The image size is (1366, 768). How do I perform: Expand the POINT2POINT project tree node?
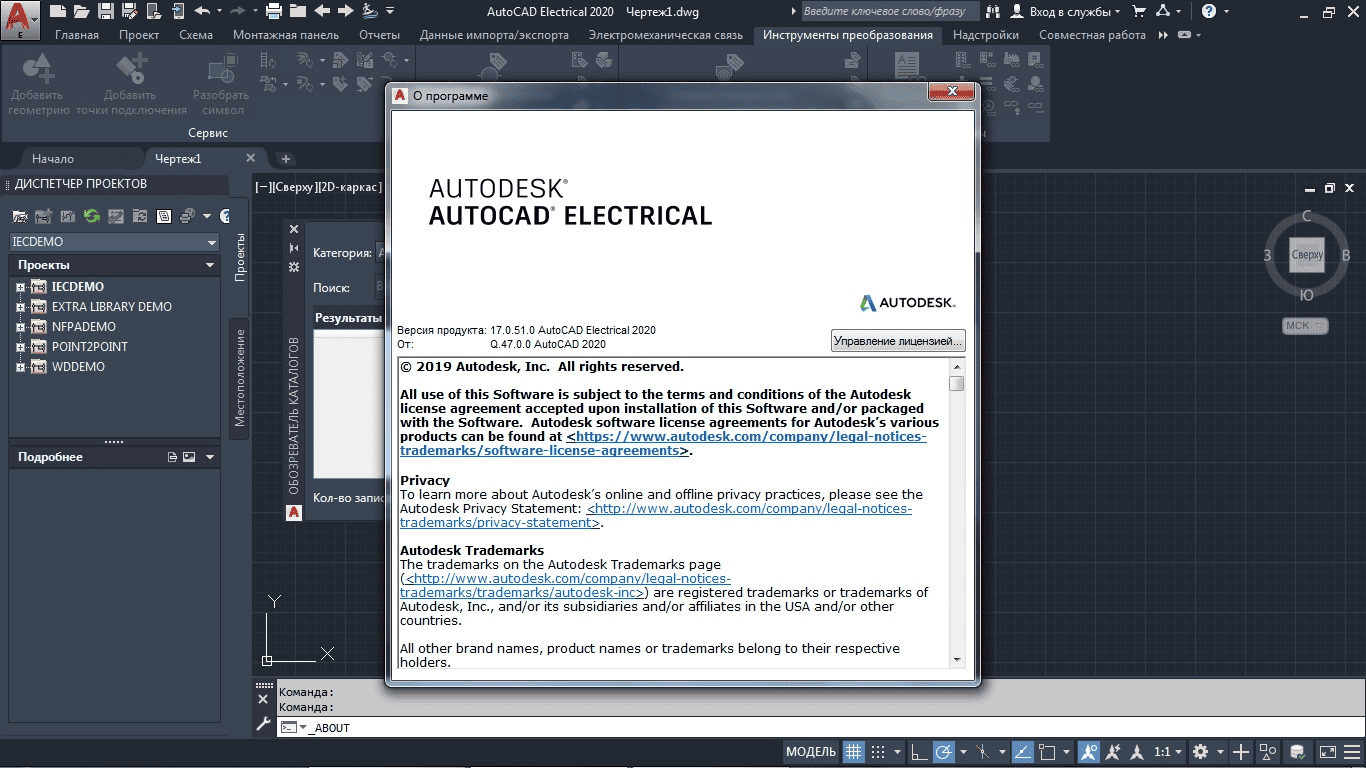[19, 347]
